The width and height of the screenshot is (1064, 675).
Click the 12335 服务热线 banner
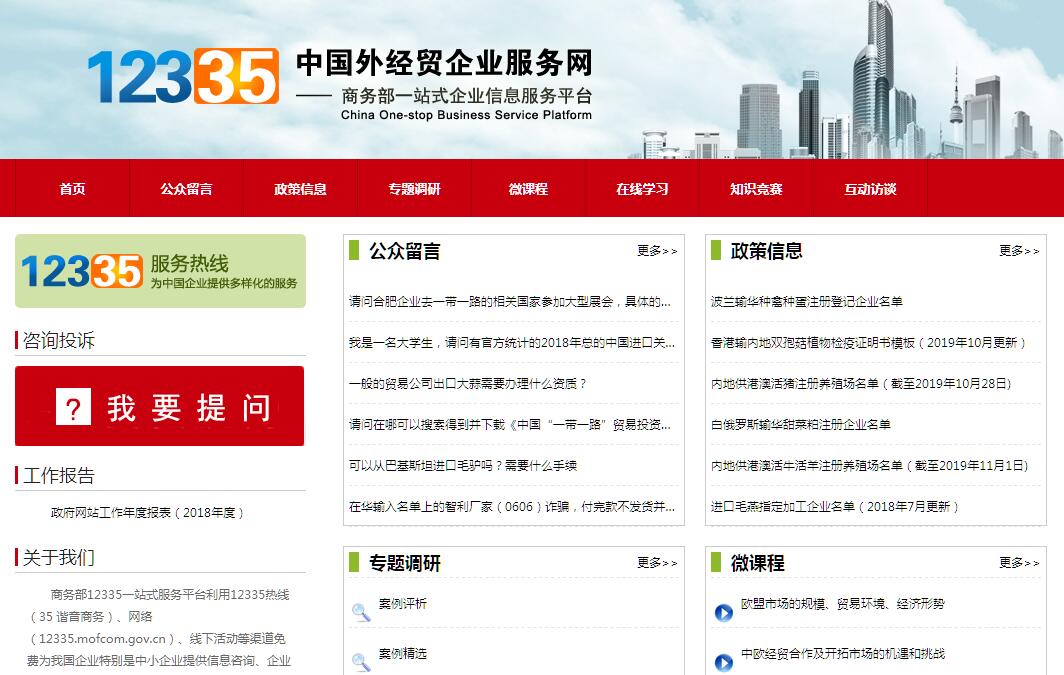[x=160, y=271]
